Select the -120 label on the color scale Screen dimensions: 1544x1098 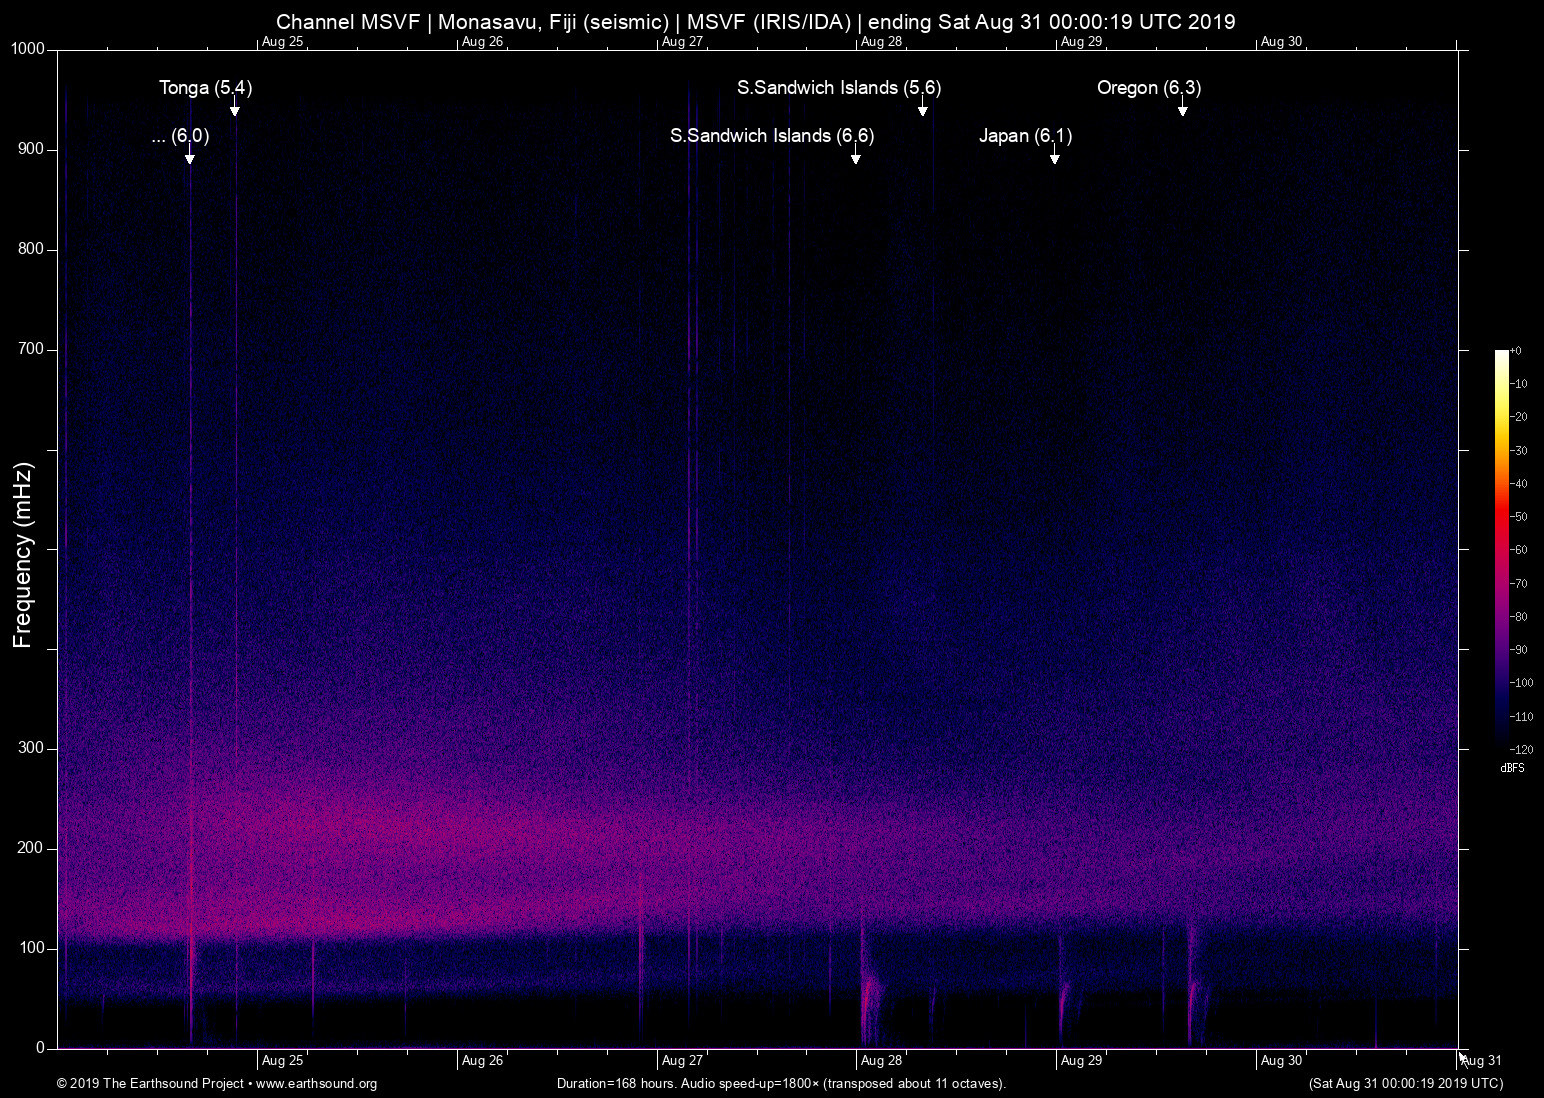[x=1522, y=749]
